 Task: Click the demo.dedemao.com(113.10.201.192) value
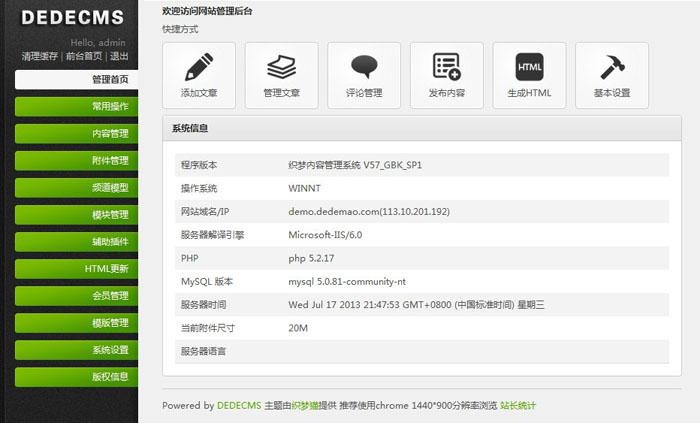369,212
